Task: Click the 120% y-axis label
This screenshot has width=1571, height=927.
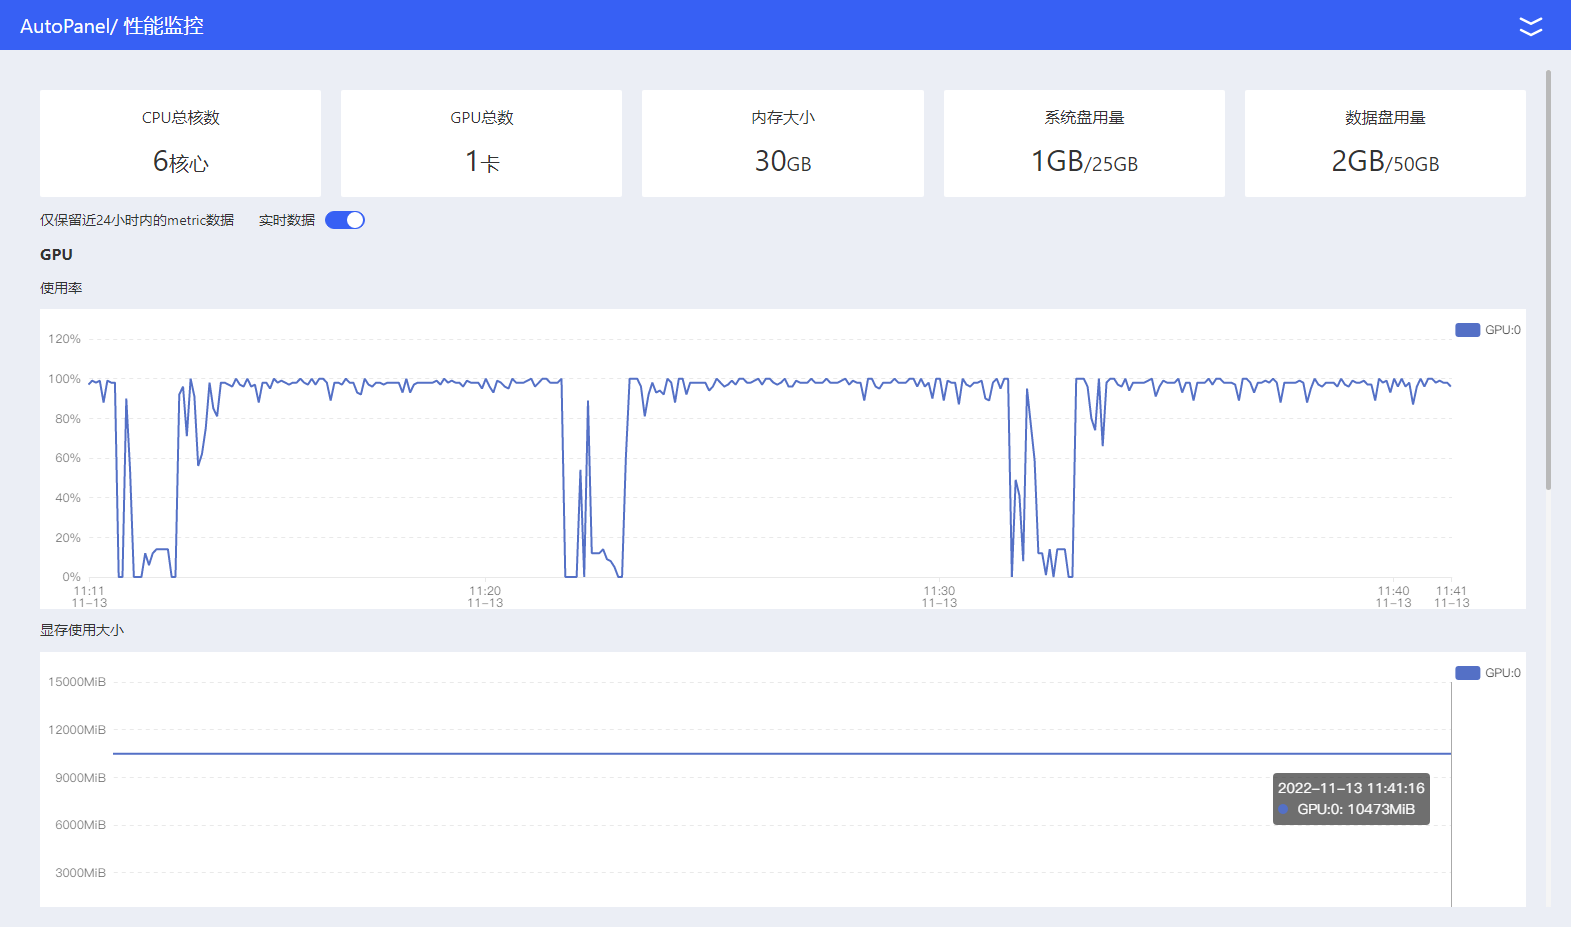Action: (x=64, y=339)
